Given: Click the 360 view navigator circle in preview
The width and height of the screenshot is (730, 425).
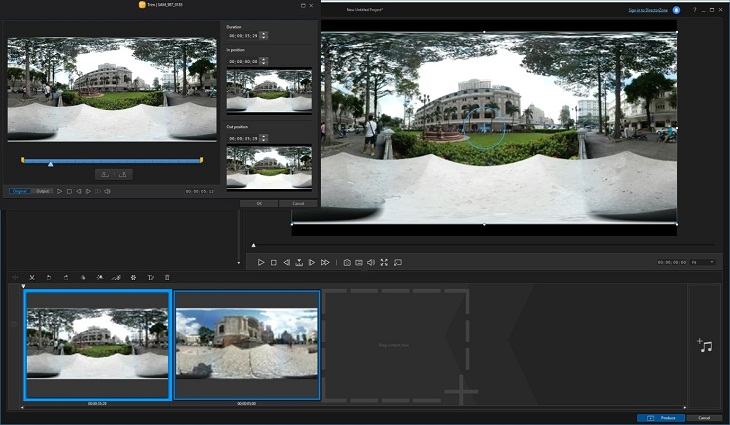Looking at the screenshot, I should click(x=484, y=127).
